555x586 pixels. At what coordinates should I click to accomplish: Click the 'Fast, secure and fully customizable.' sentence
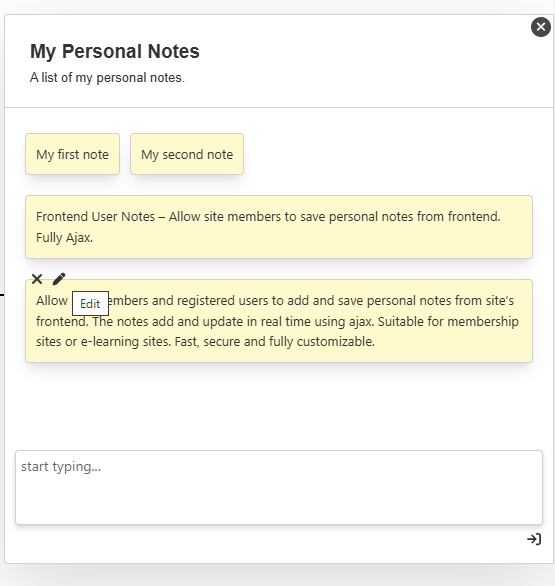(275, 342)
